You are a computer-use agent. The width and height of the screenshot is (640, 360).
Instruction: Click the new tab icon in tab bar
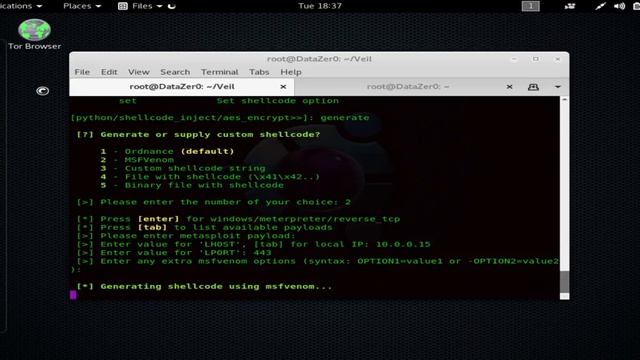533,87
